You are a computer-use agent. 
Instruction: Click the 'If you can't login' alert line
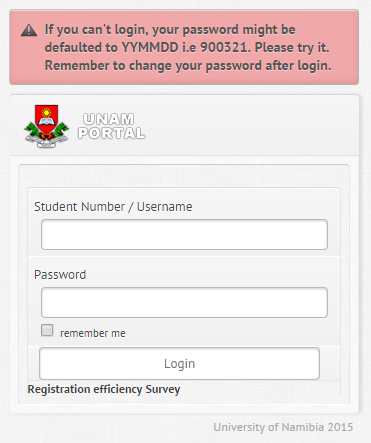[x=170, y=29]
